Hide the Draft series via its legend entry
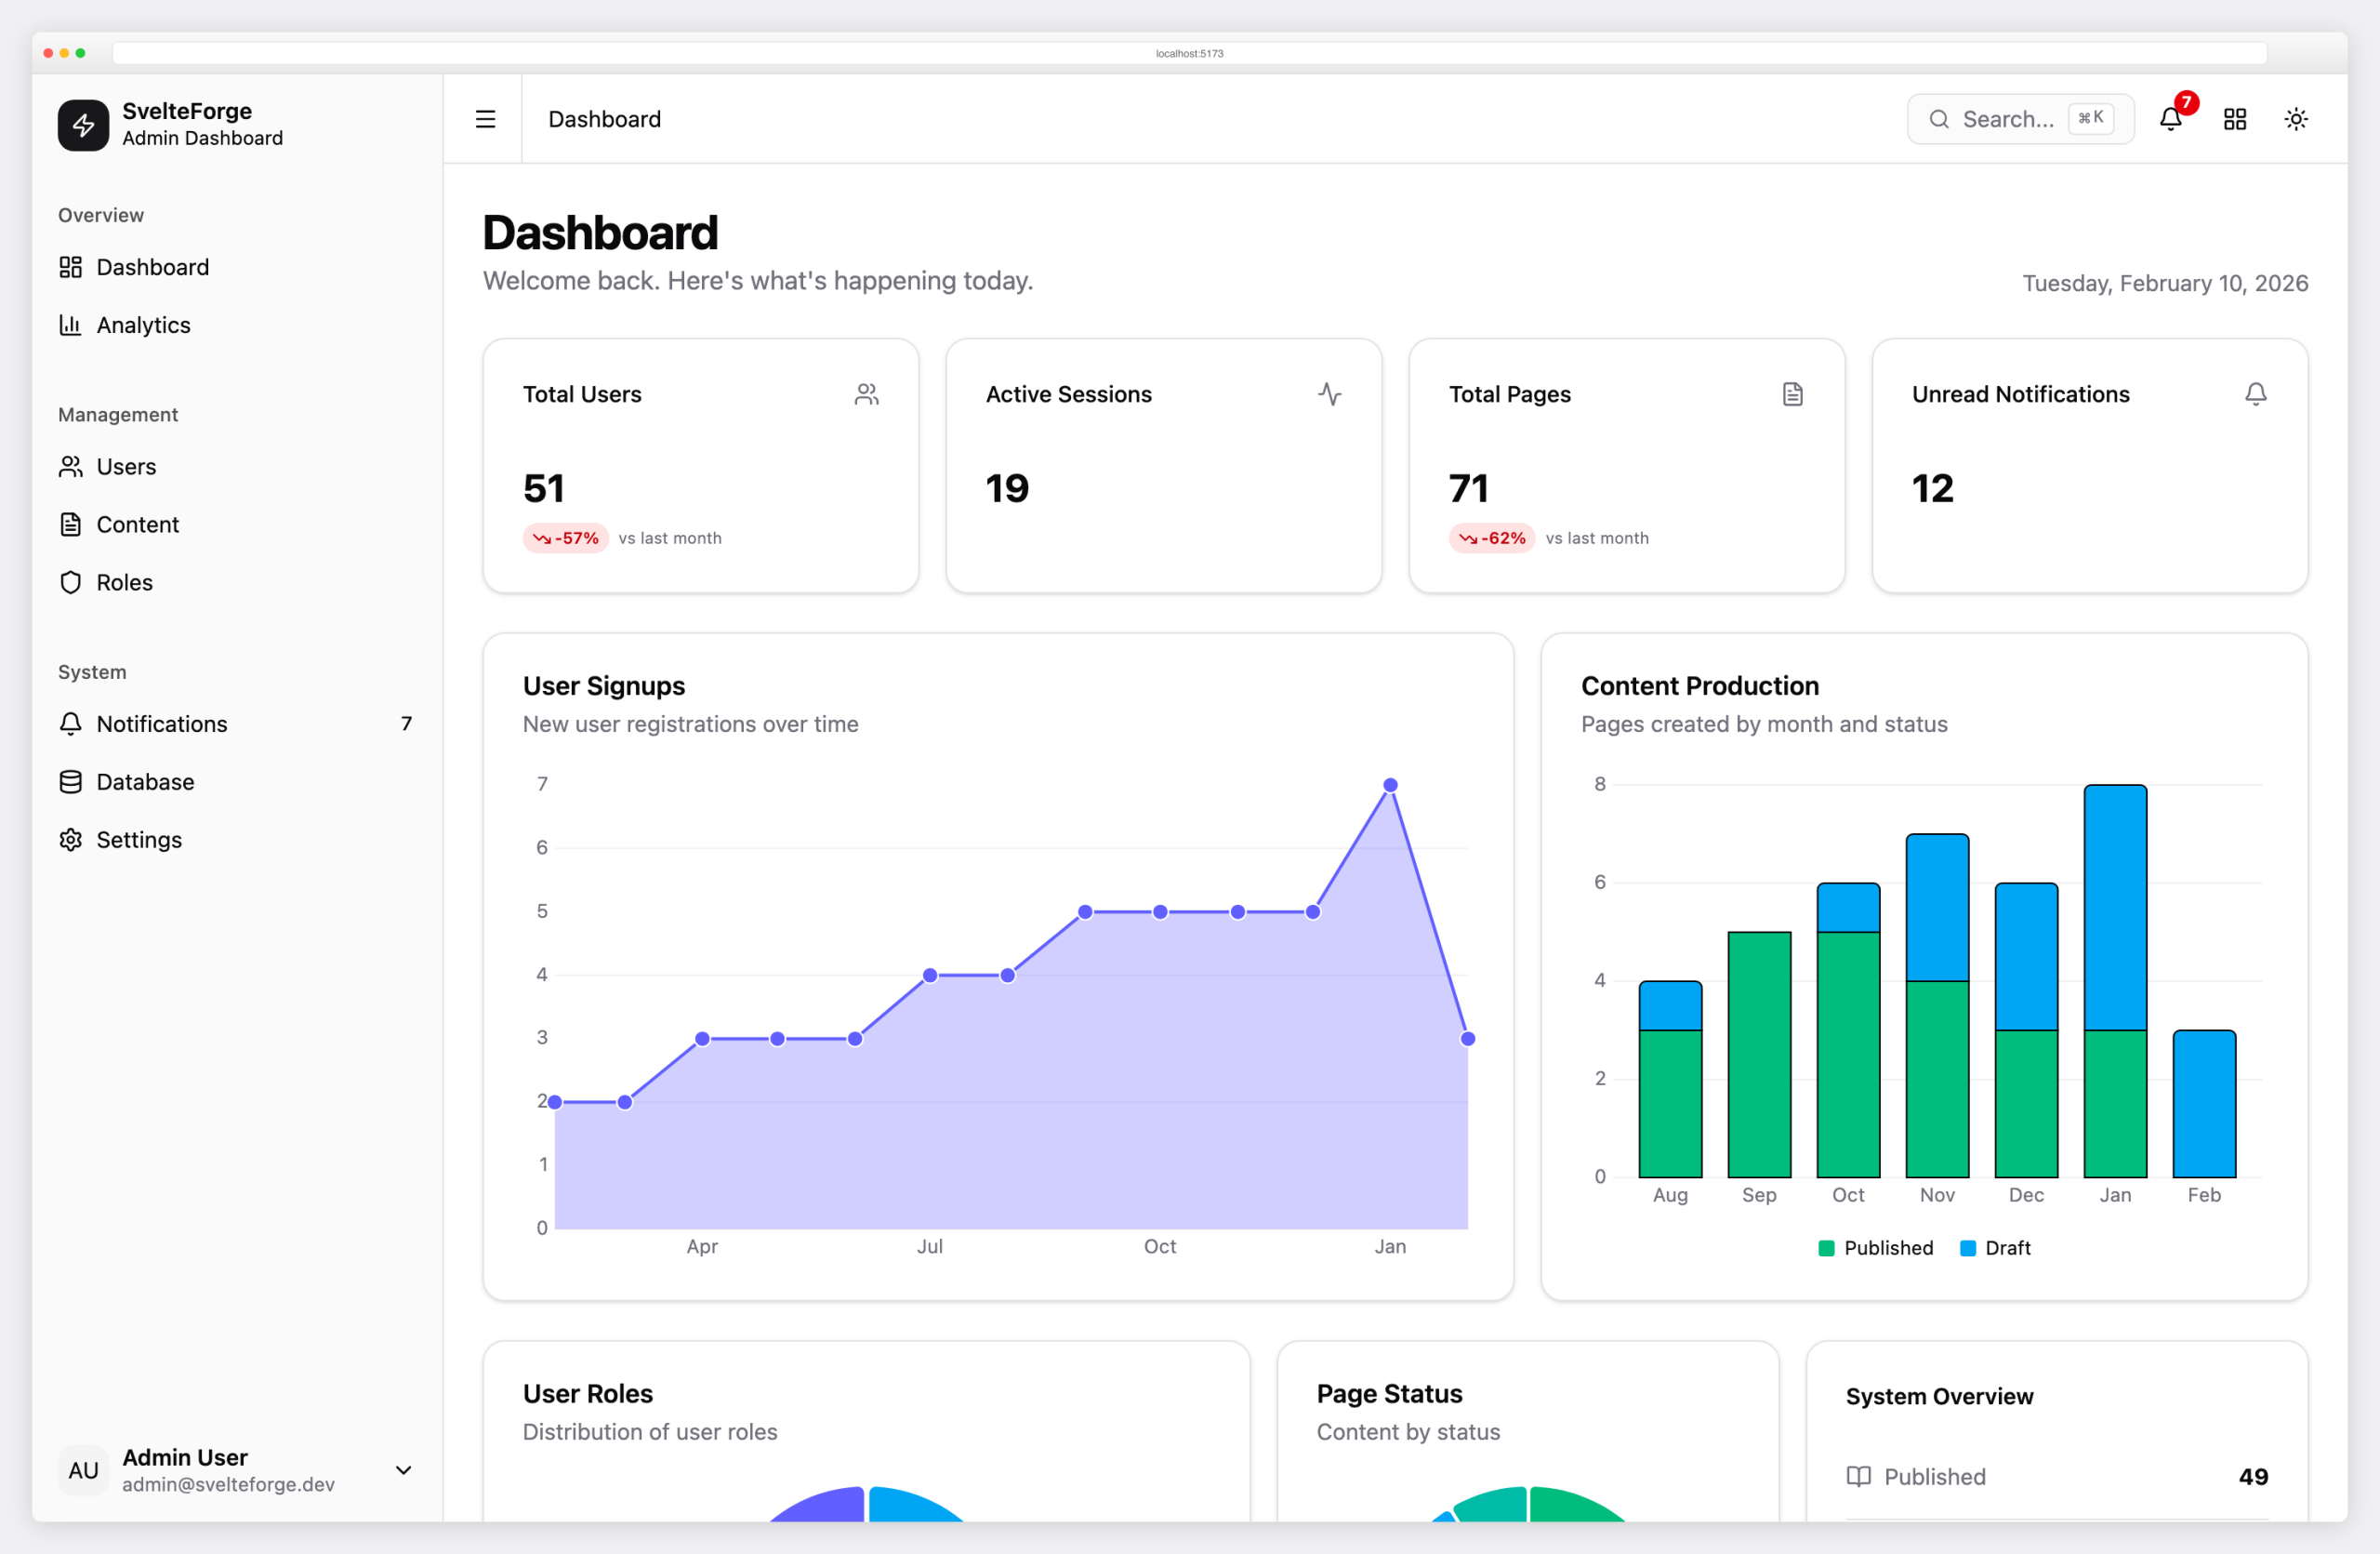 tap(1995, 1247)
